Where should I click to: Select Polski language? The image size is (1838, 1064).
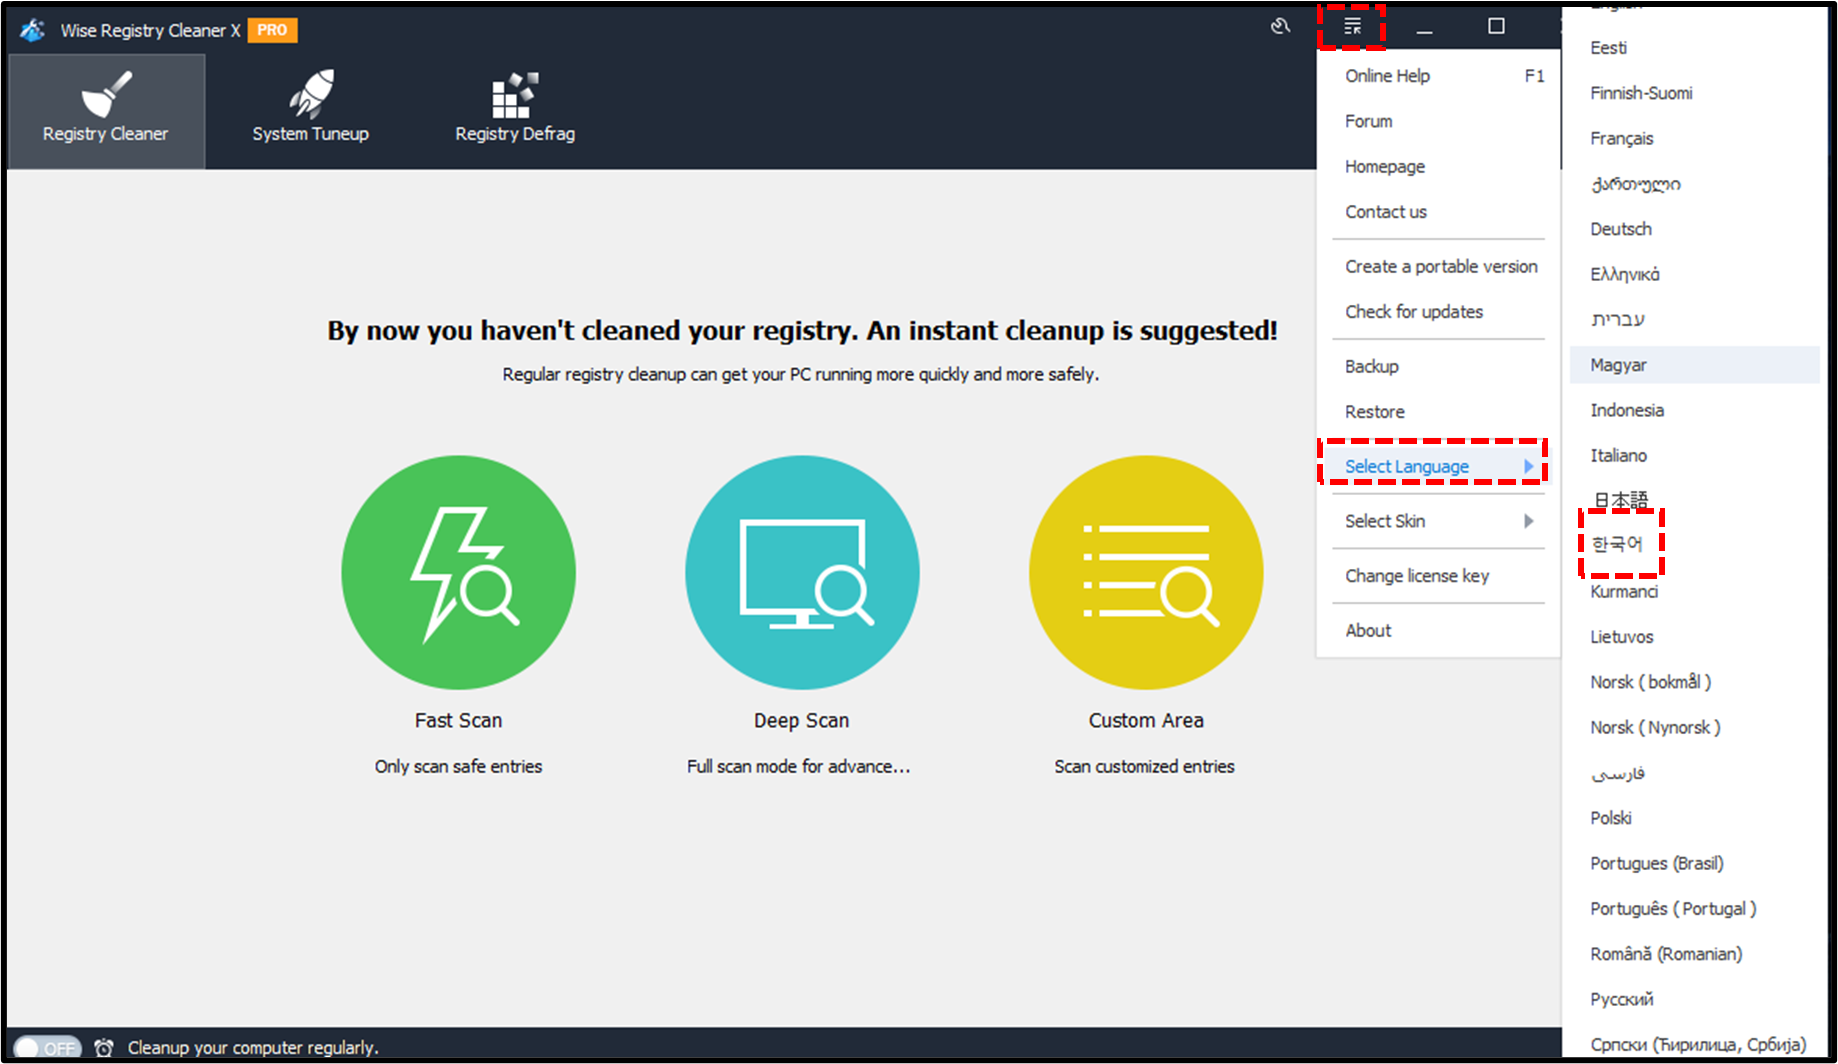point(1694,818)
